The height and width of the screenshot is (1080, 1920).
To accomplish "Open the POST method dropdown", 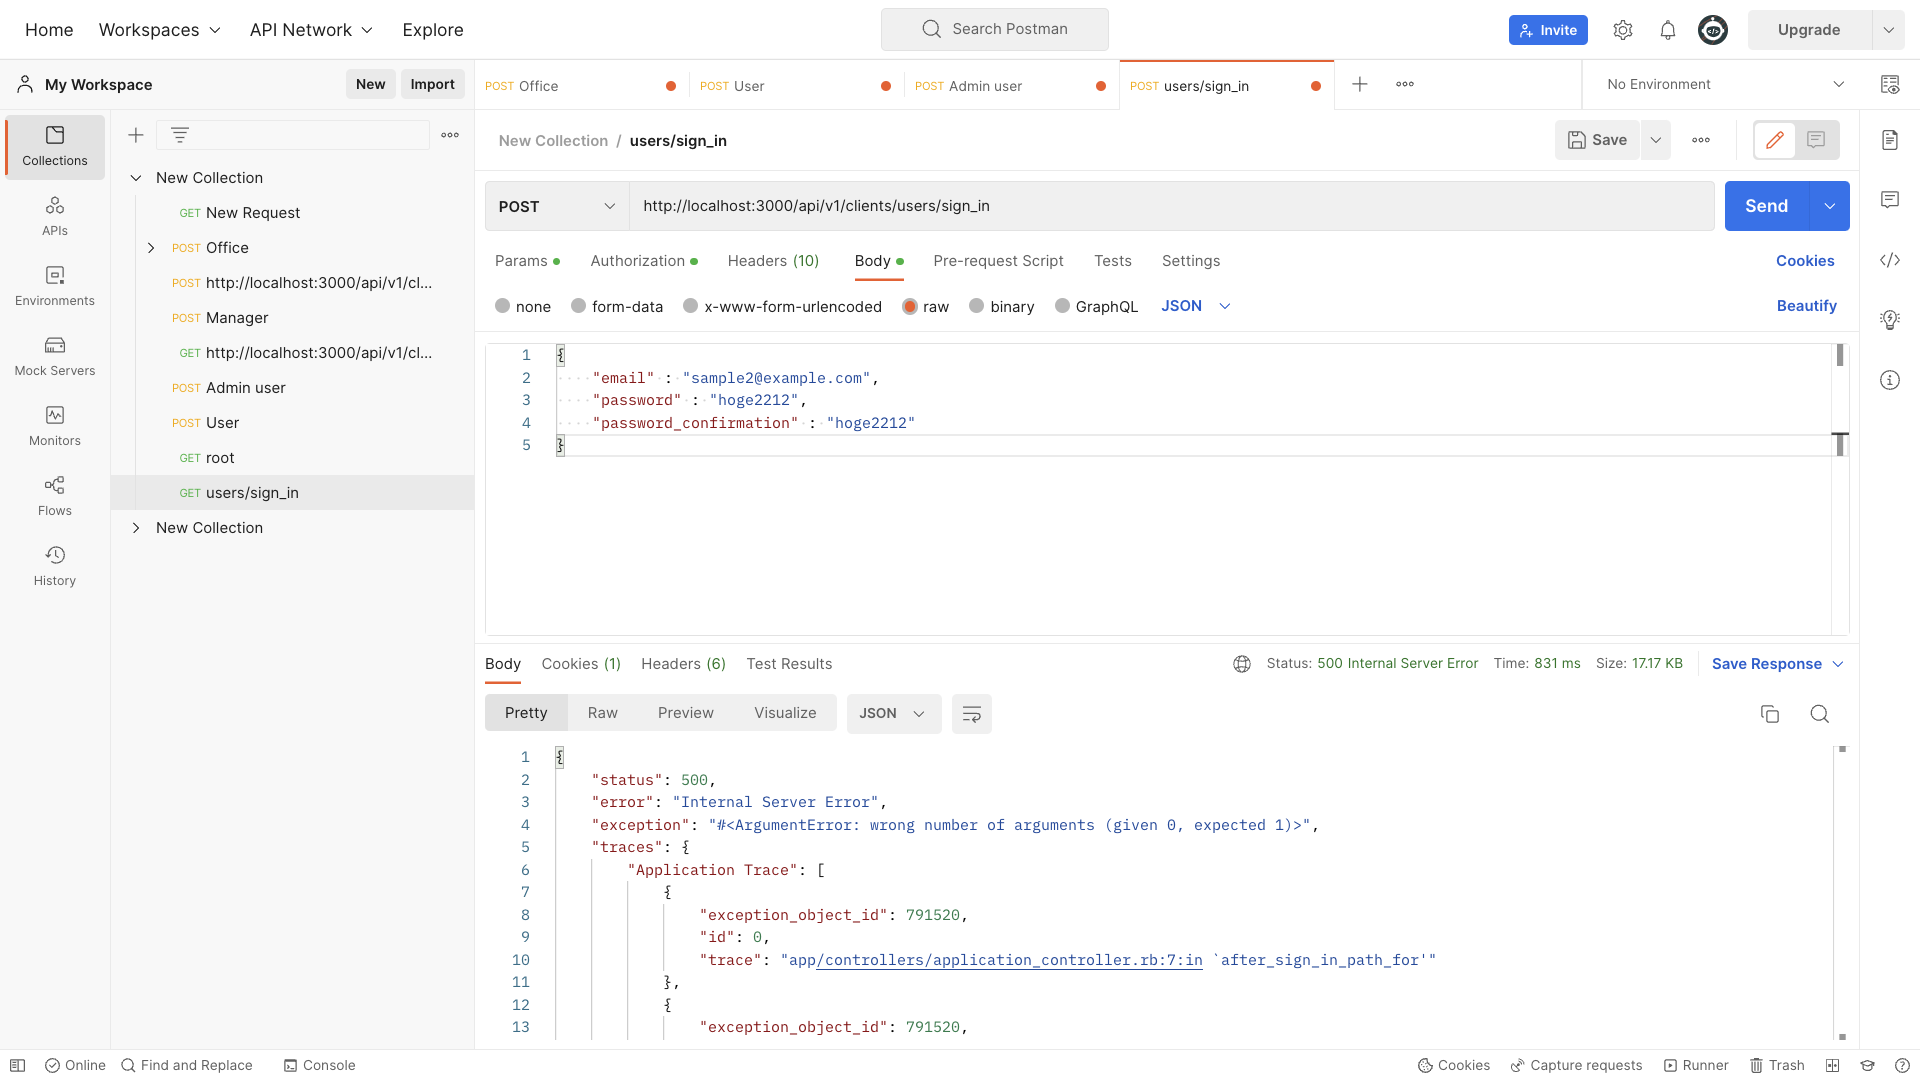I will (x=556, y=206).
